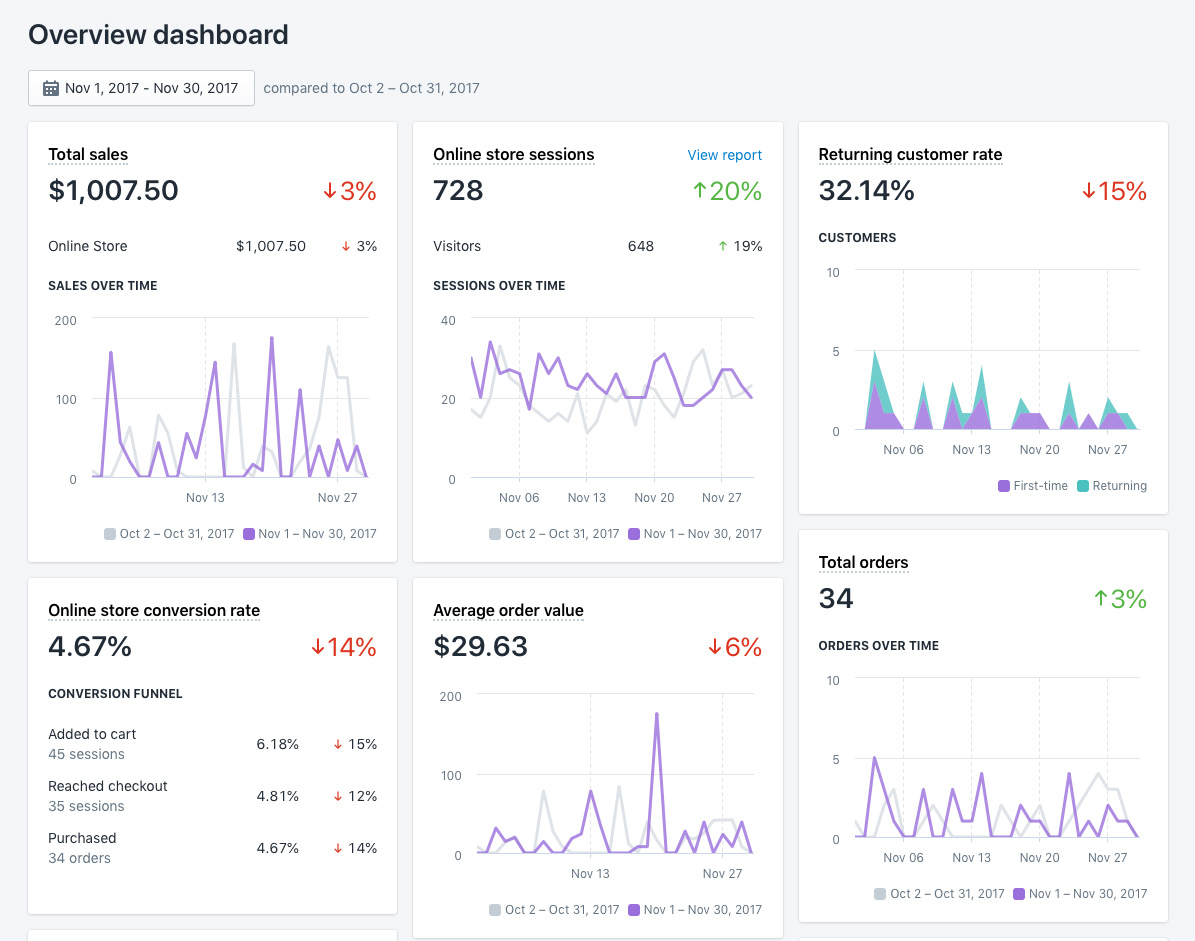1195x941 pixels.
Task: Click the Online Store sales channel label
Action: pyautogui.click(x=88, y=246)
